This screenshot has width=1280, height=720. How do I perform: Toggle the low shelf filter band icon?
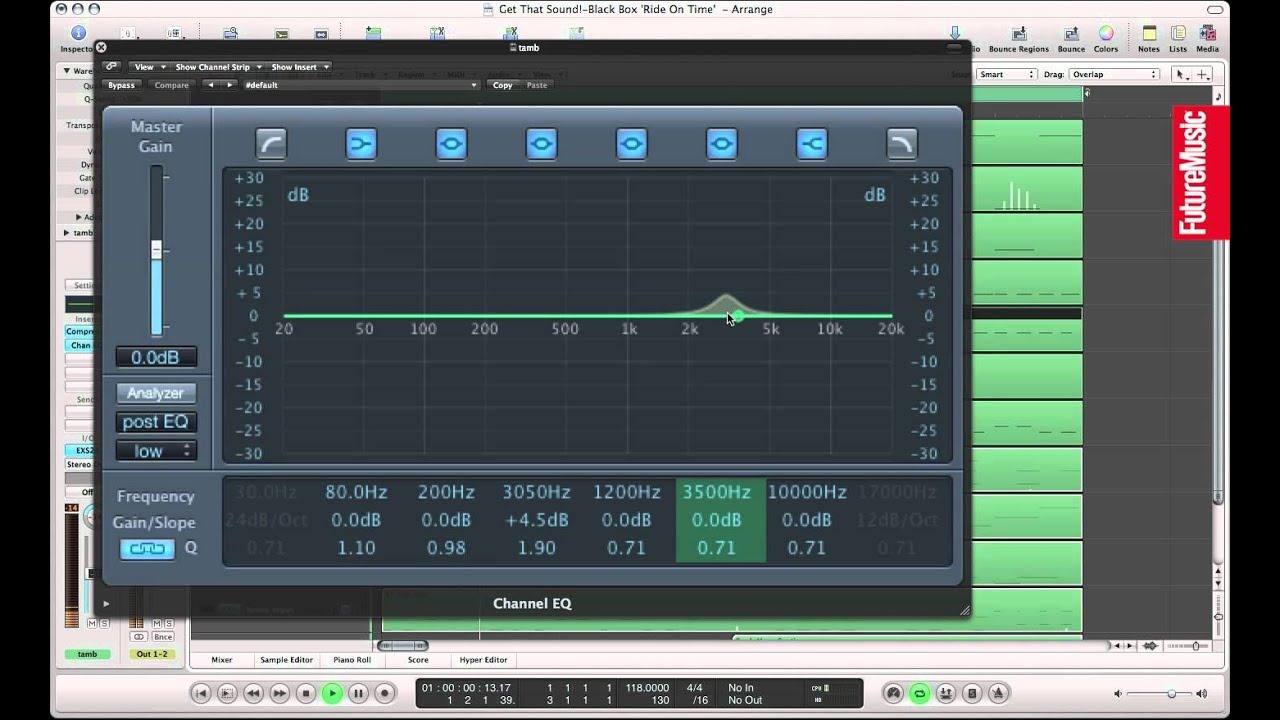click(361, 144)
